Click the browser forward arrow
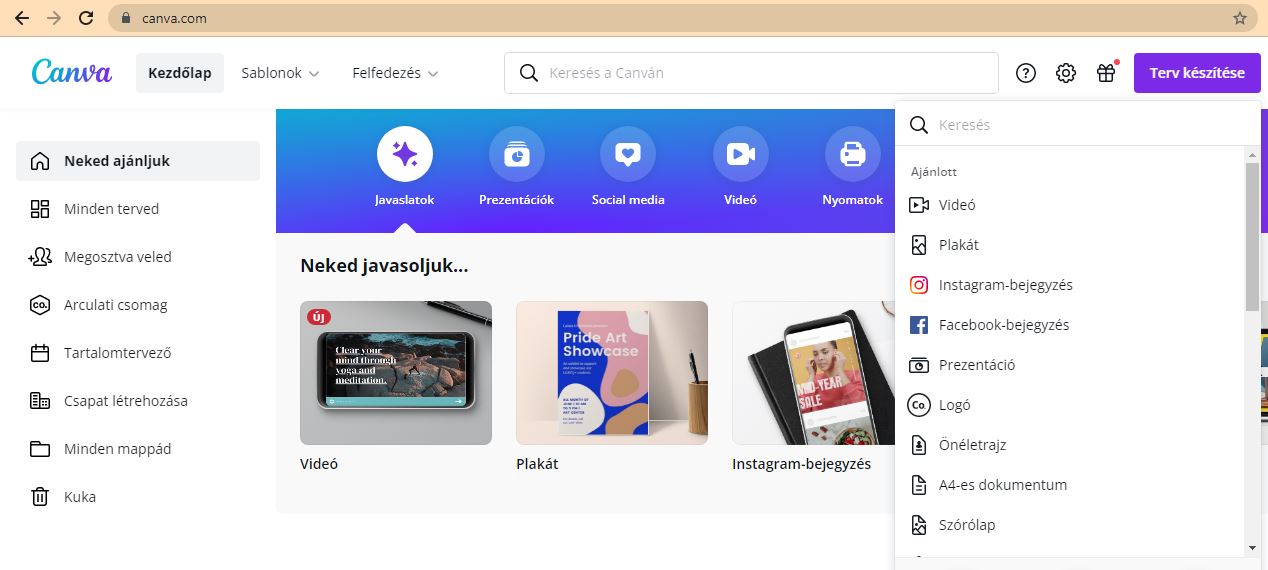1268x570 pixels. click(x=54, y=18)
